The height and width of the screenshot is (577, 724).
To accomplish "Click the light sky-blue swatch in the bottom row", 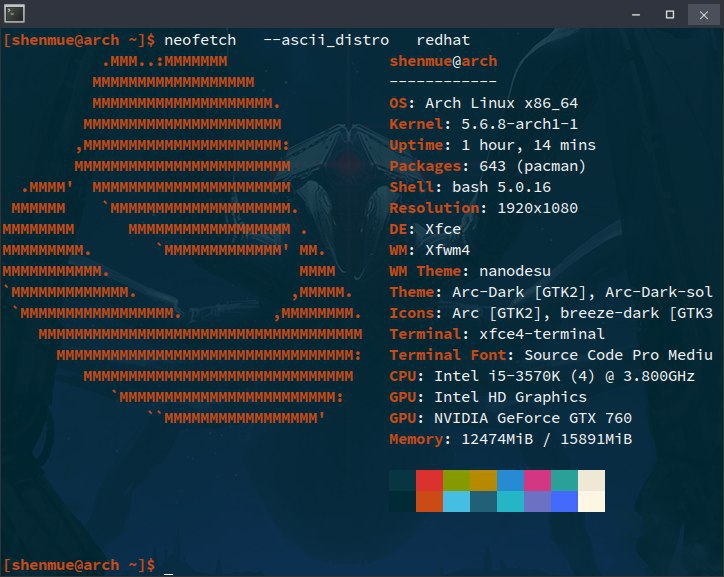I will pyautogui.click(x=457, y=501).
